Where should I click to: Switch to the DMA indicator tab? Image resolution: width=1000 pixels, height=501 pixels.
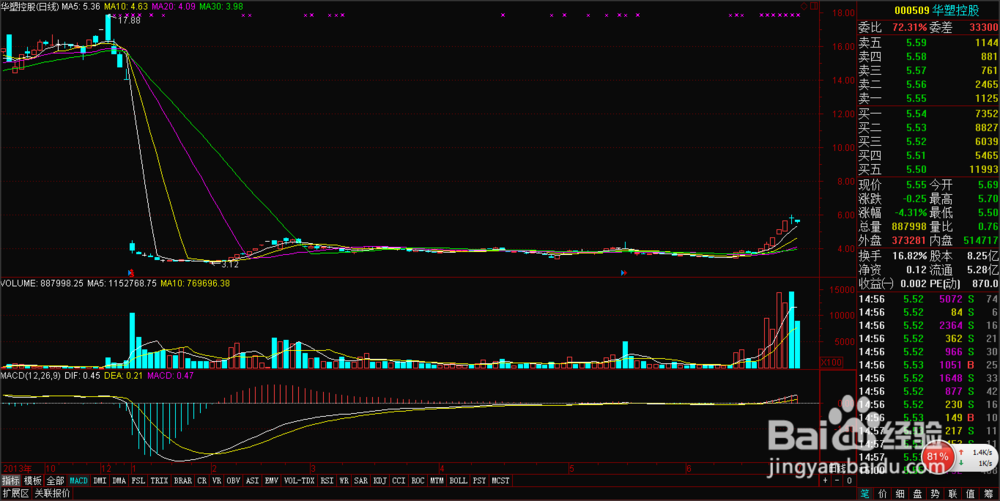point(119,481)
